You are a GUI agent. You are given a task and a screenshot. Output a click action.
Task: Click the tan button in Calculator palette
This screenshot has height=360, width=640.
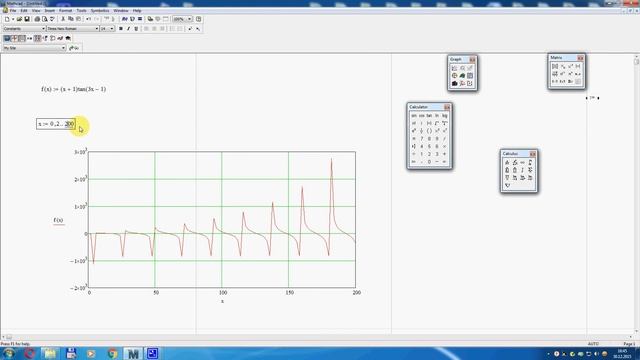tap(429, 116)
